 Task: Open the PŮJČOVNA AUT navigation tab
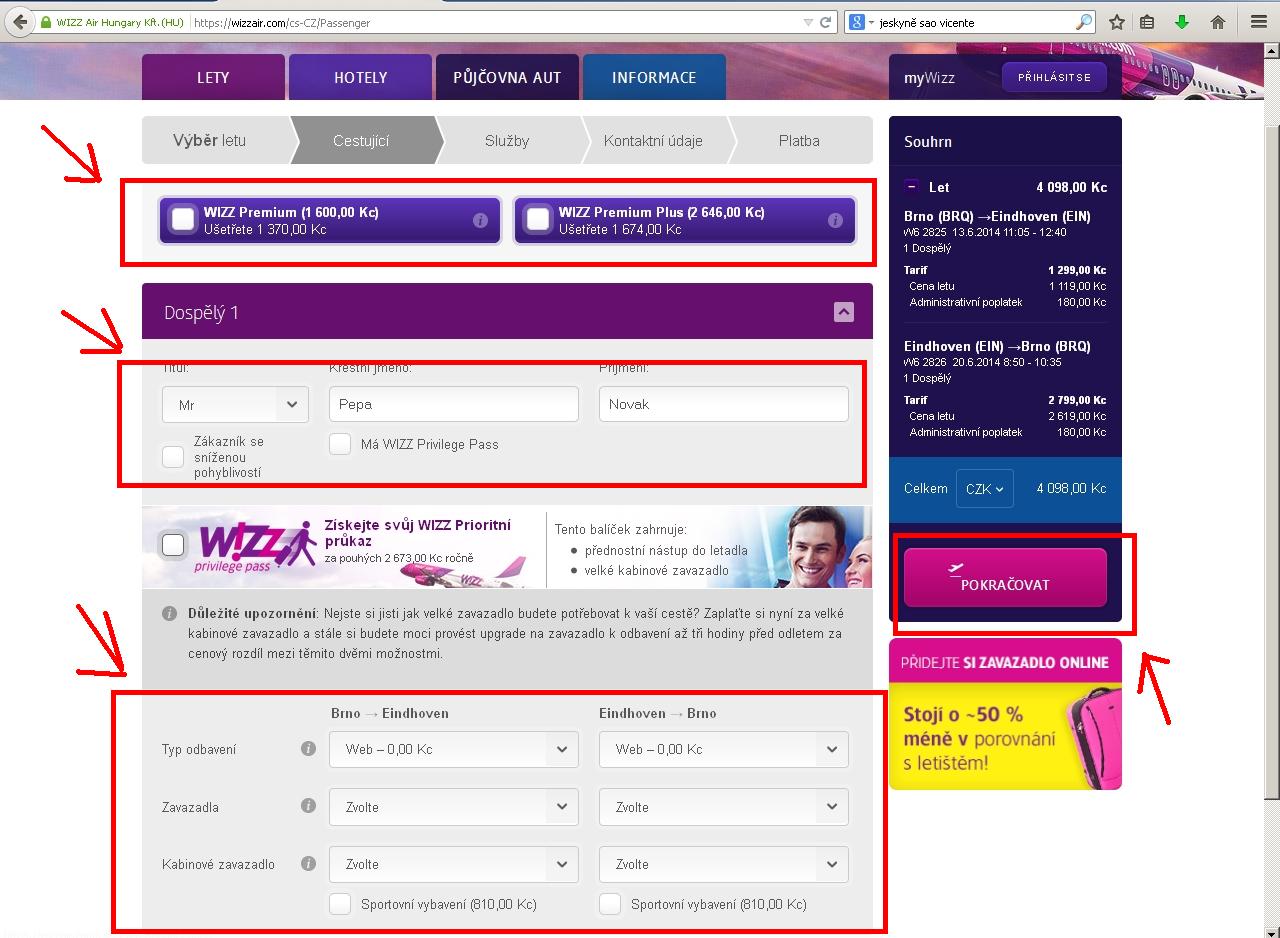(x=507, y=77)
